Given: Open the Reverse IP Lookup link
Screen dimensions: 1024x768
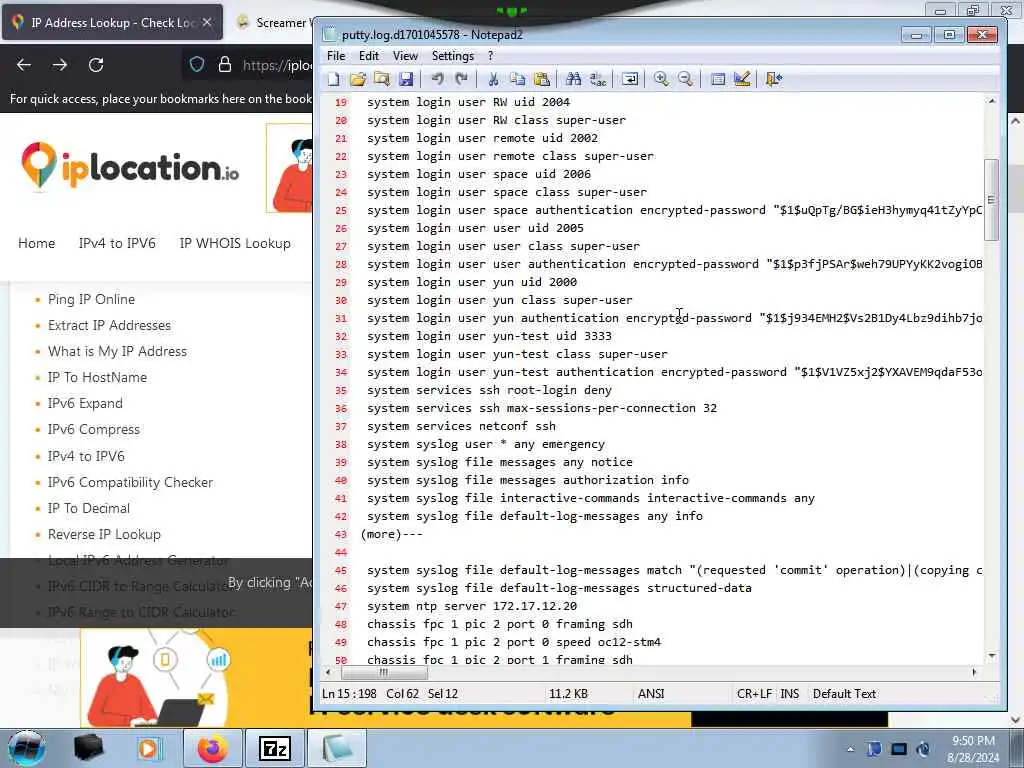Looking at the screenshot, I should pyautogui.click(x=104, y=535).
